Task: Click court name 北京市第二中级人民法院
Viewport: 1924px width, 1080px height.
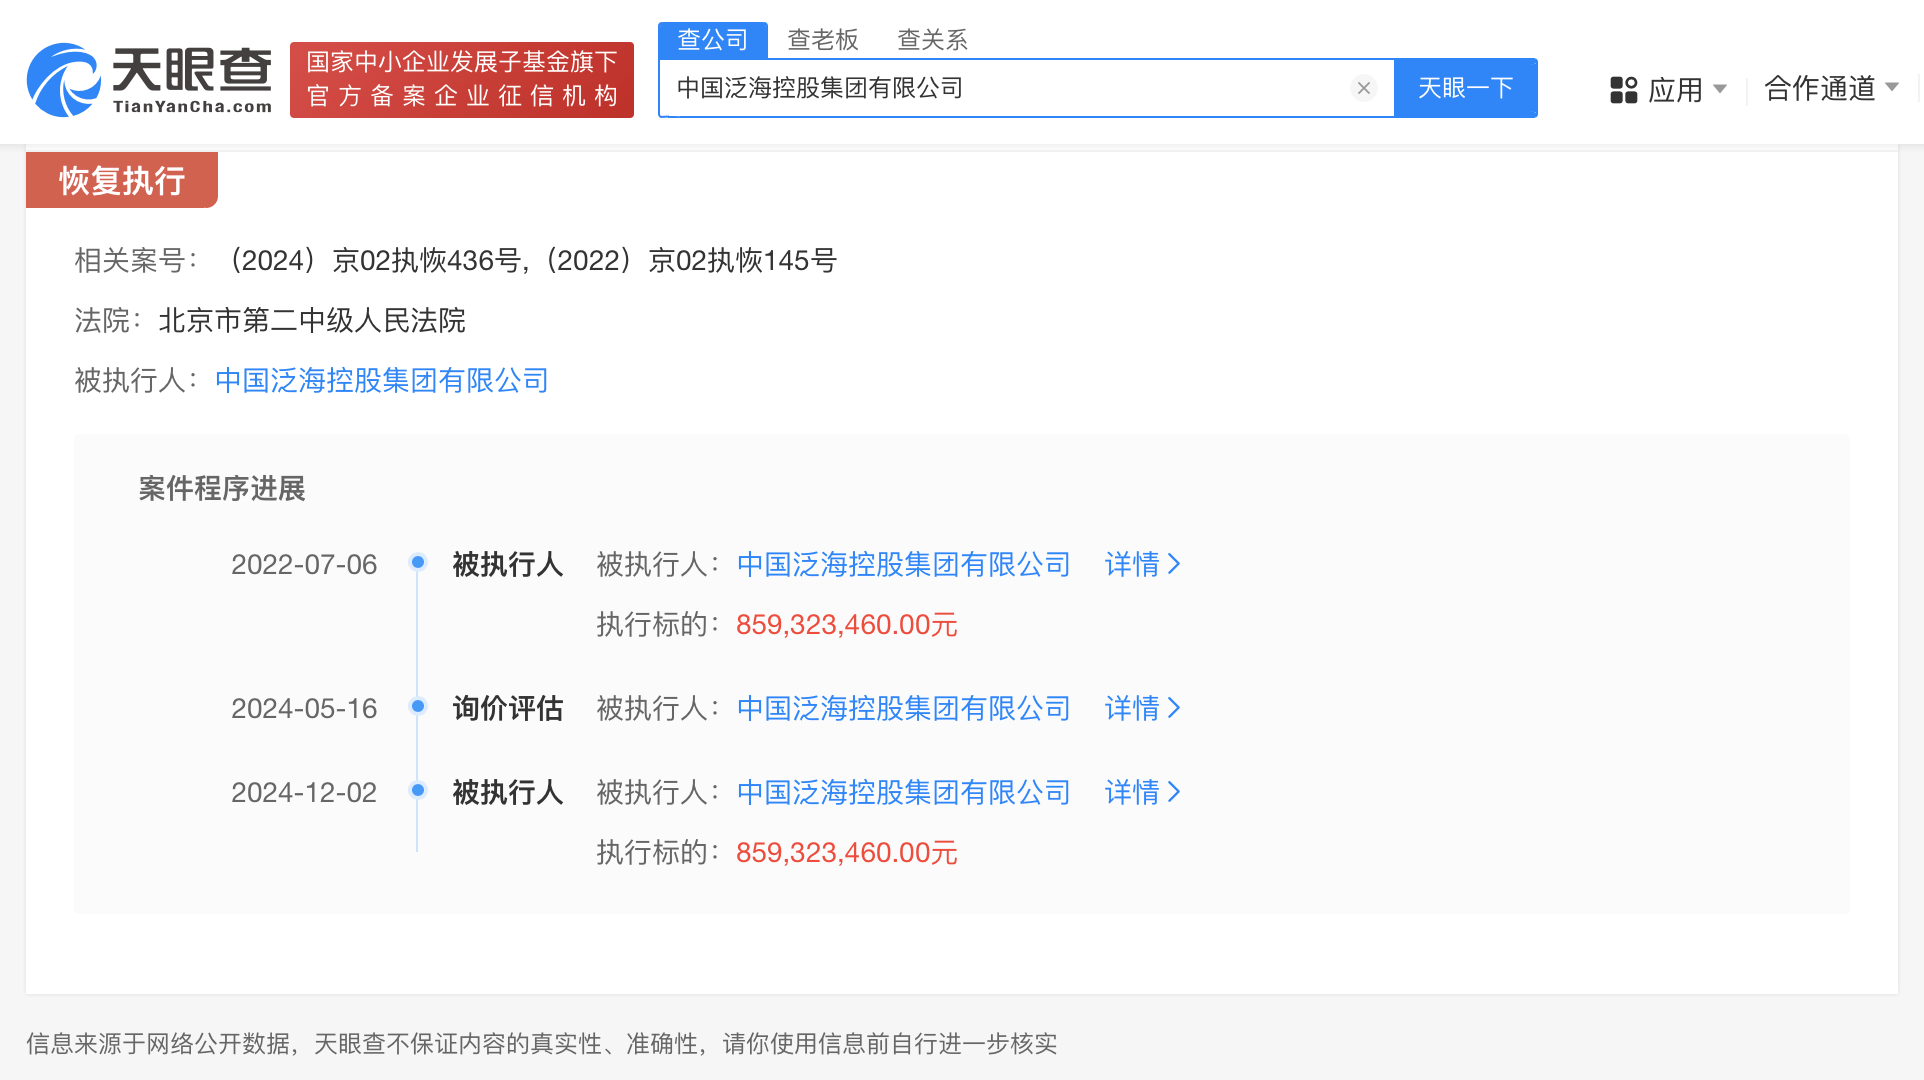Action: point(312,321)
